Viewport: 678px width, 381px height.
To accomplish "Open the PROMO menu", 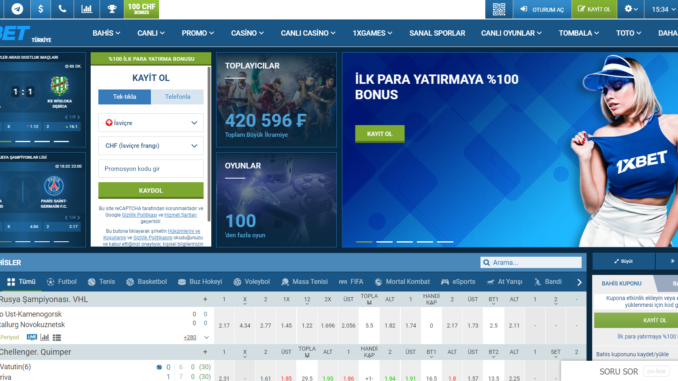I will [x=197, y=33].
